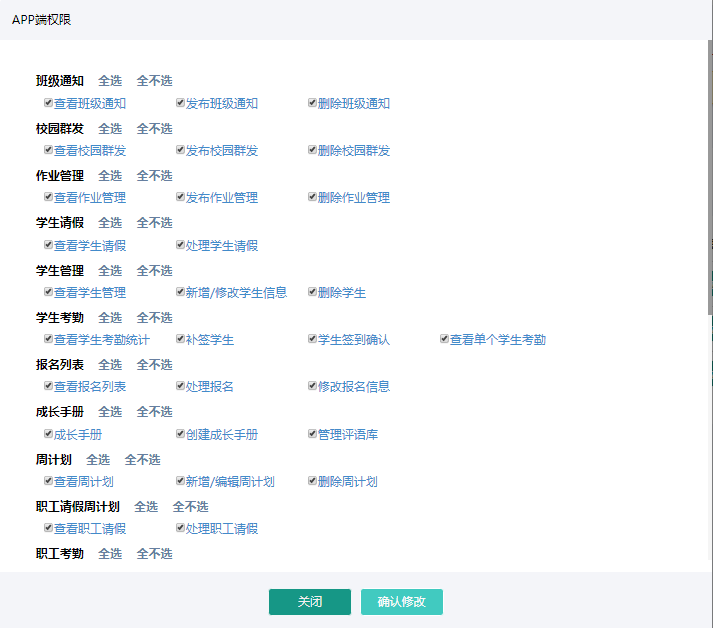Toggle 处理学生请假 checkbox
Image resolution: width=713 pixels, height=628 pixels.
point(180,245)
